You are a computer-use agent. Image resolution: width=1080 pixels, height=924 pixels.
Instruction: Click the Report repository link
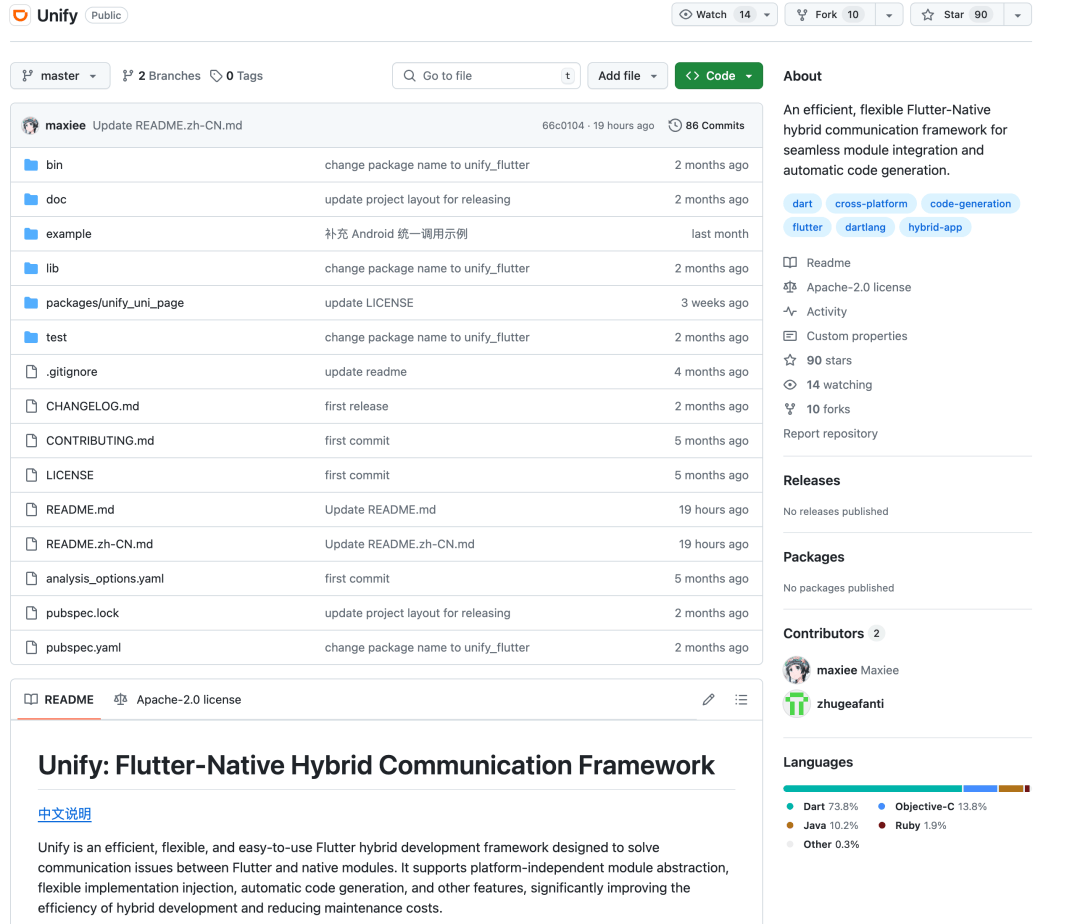click(830, 433)
